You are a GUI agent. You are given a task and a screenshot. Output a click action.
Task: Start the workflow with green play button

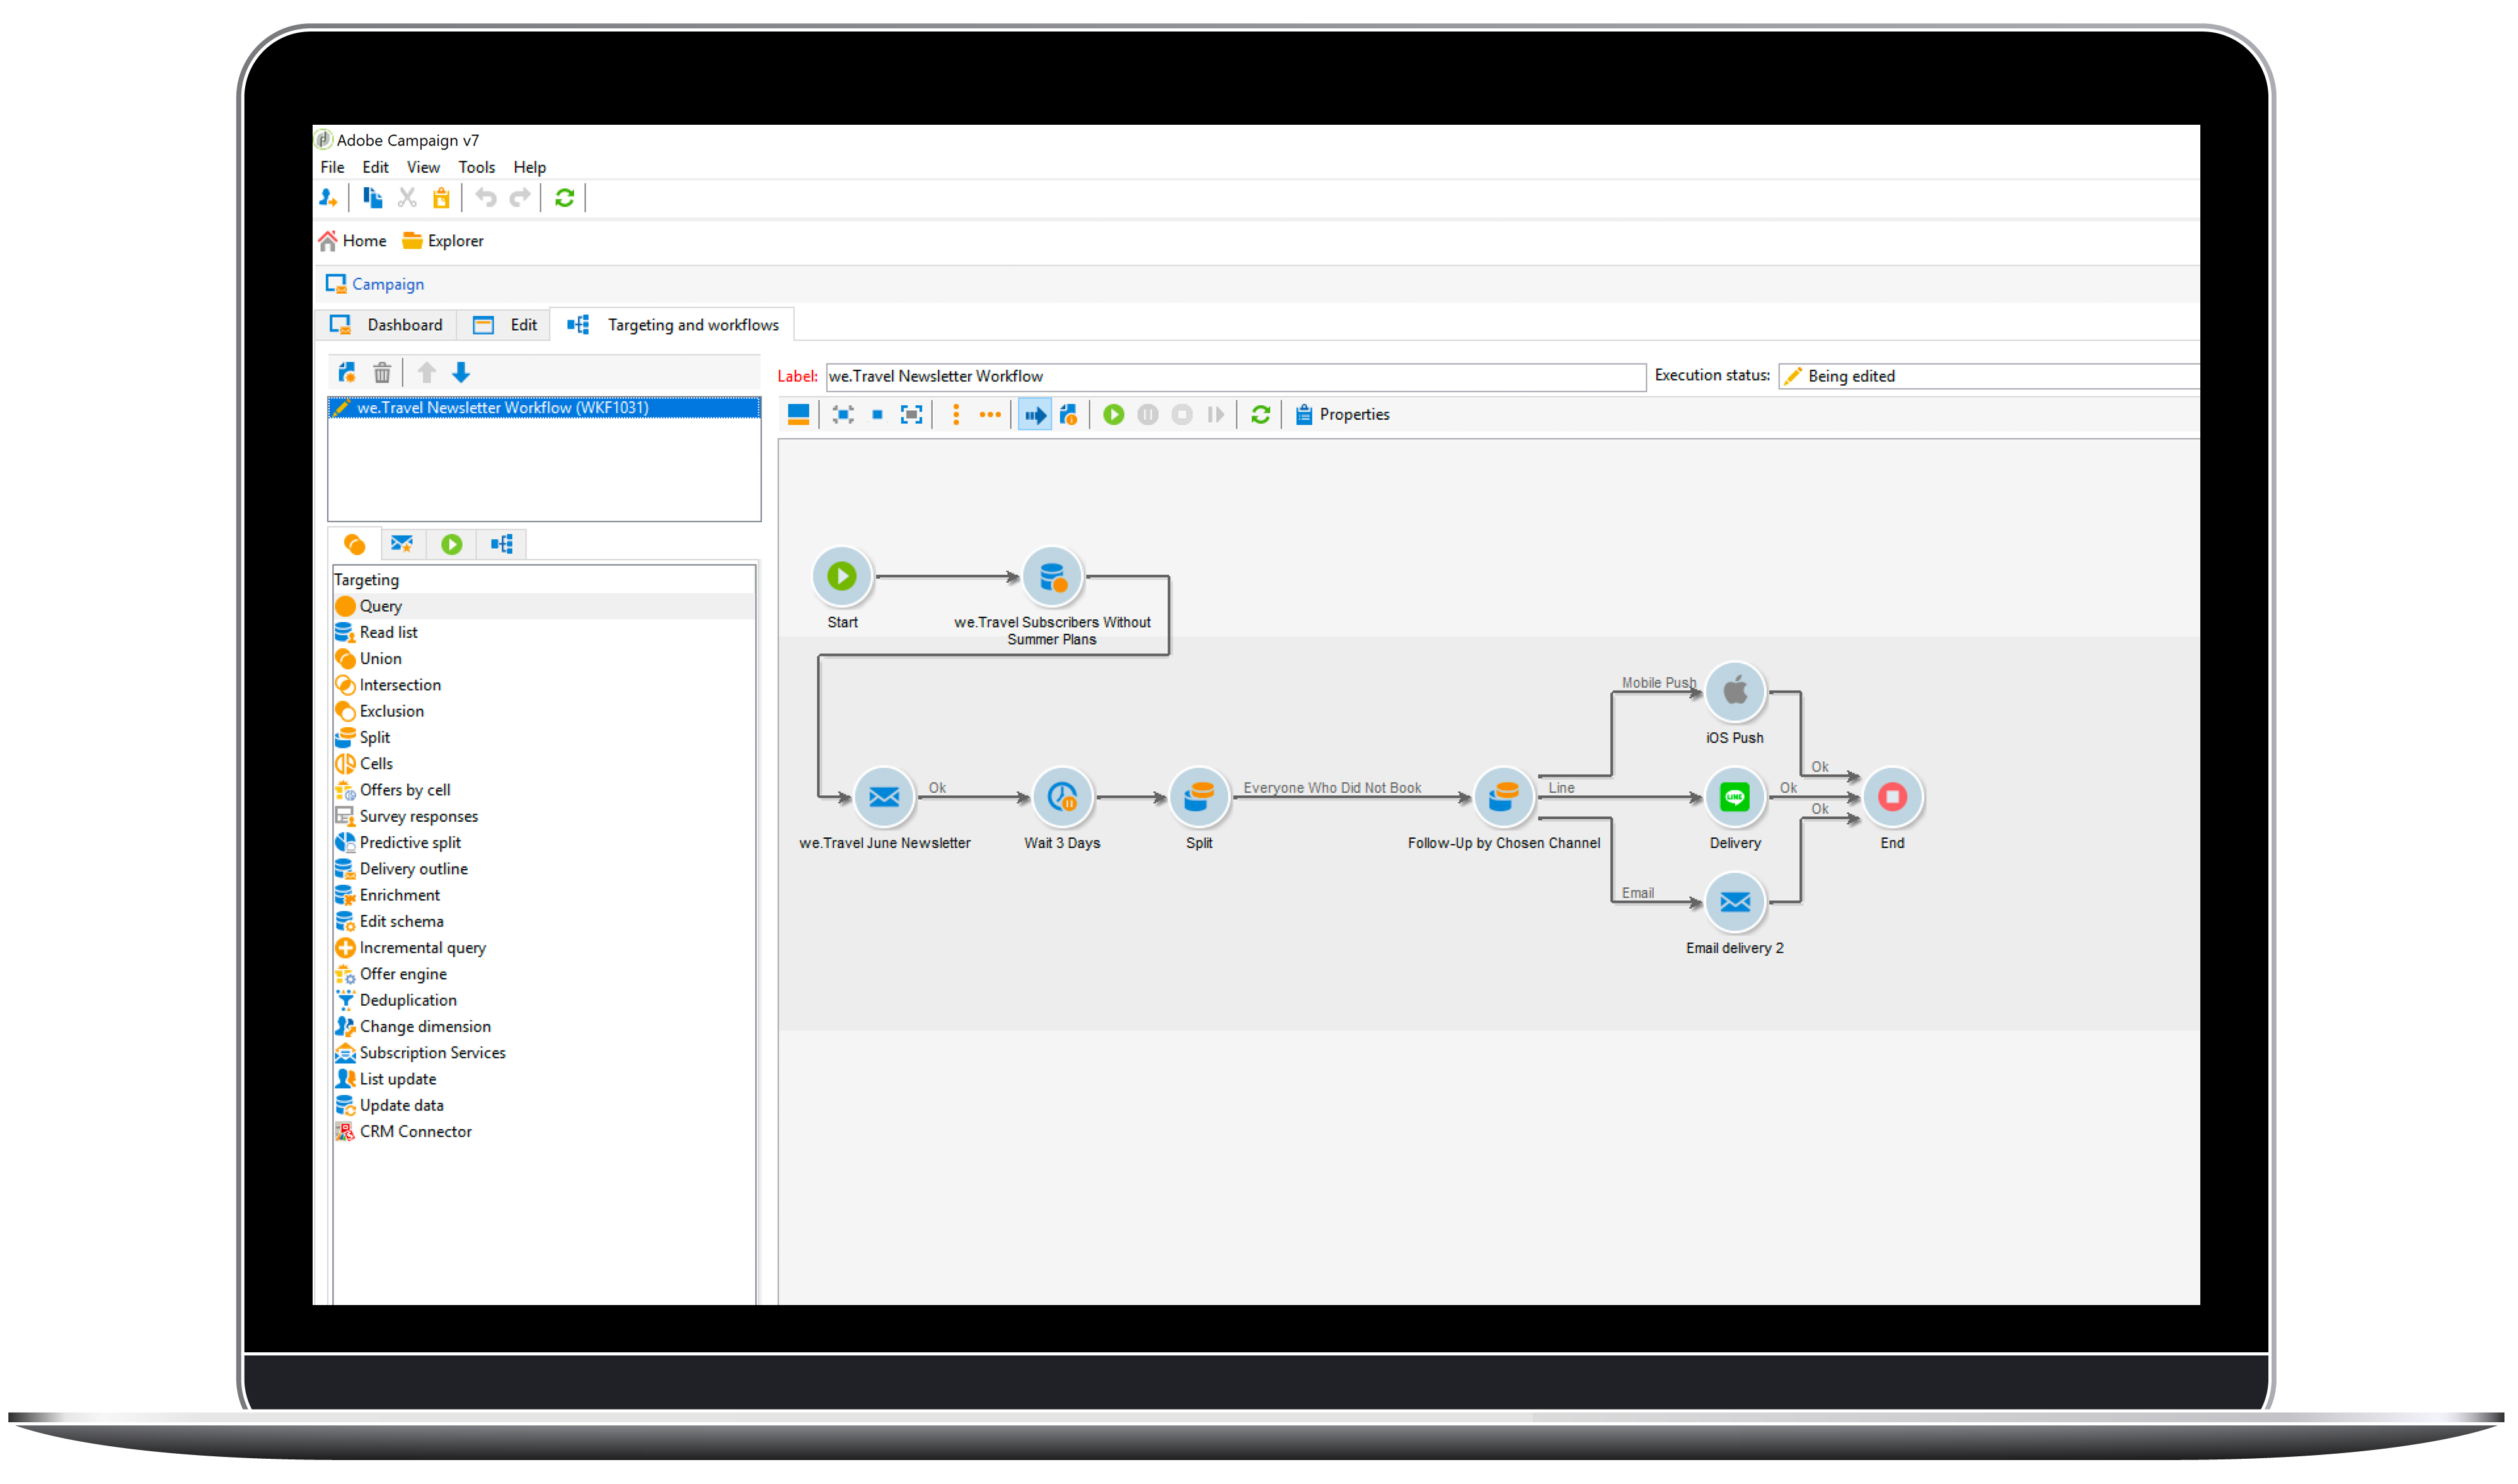tap(1113, 415)
